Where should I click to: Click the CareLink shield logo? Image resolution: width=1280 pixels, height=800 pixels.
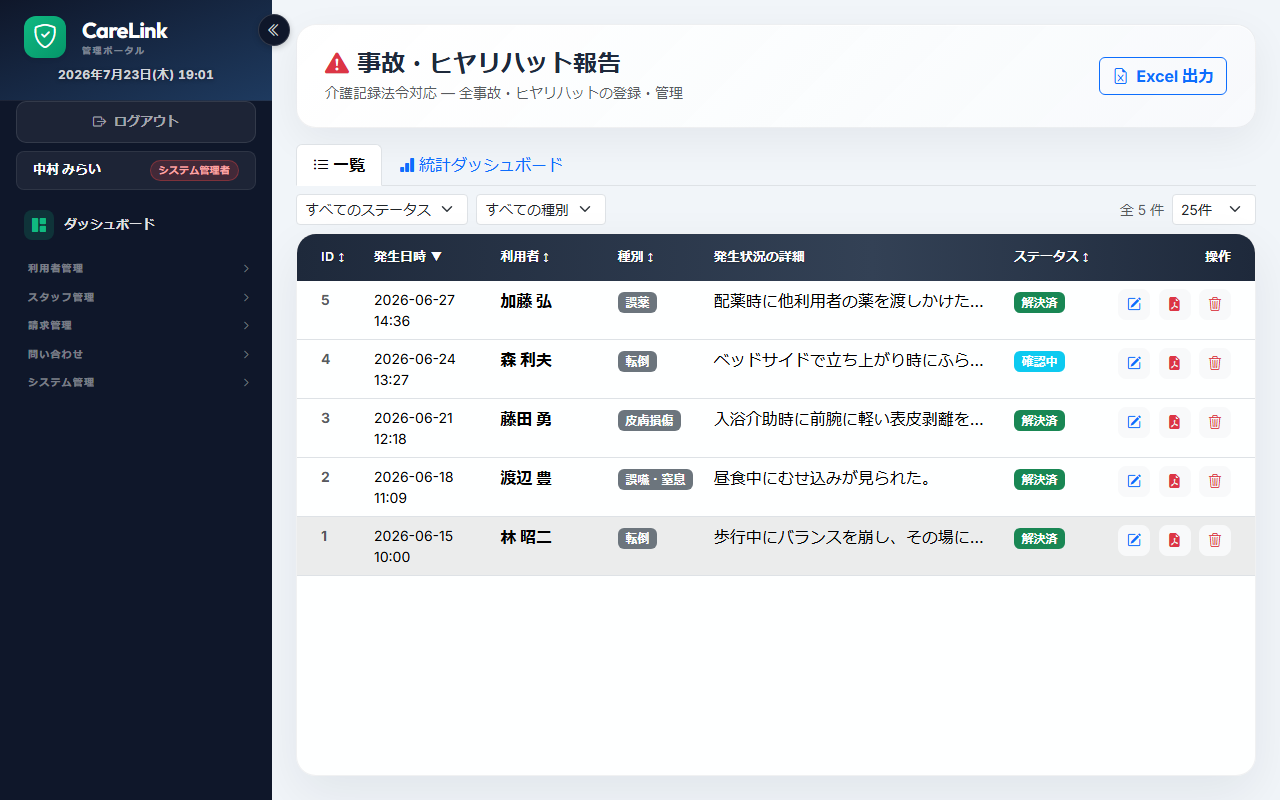click(45, 37)
